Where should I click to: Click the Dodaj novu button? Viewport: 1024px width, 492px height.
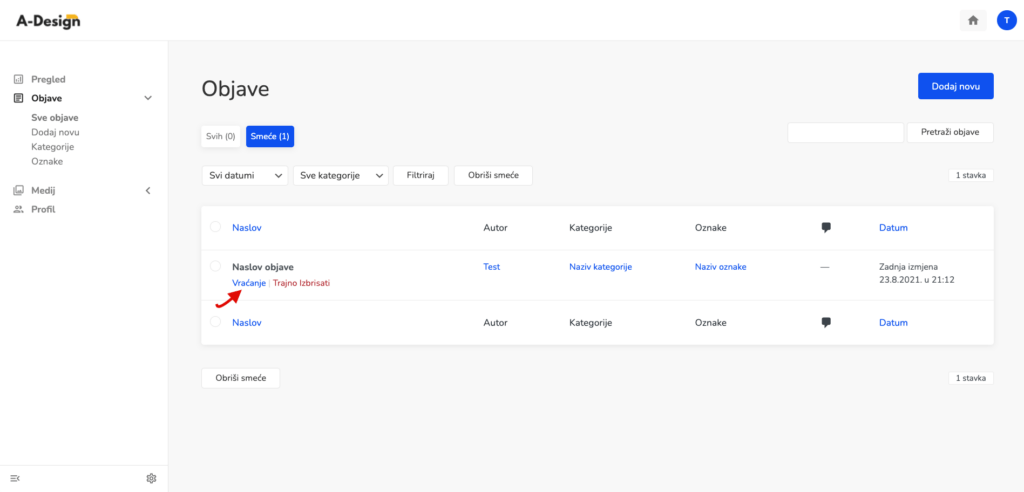tap(955, 86)
